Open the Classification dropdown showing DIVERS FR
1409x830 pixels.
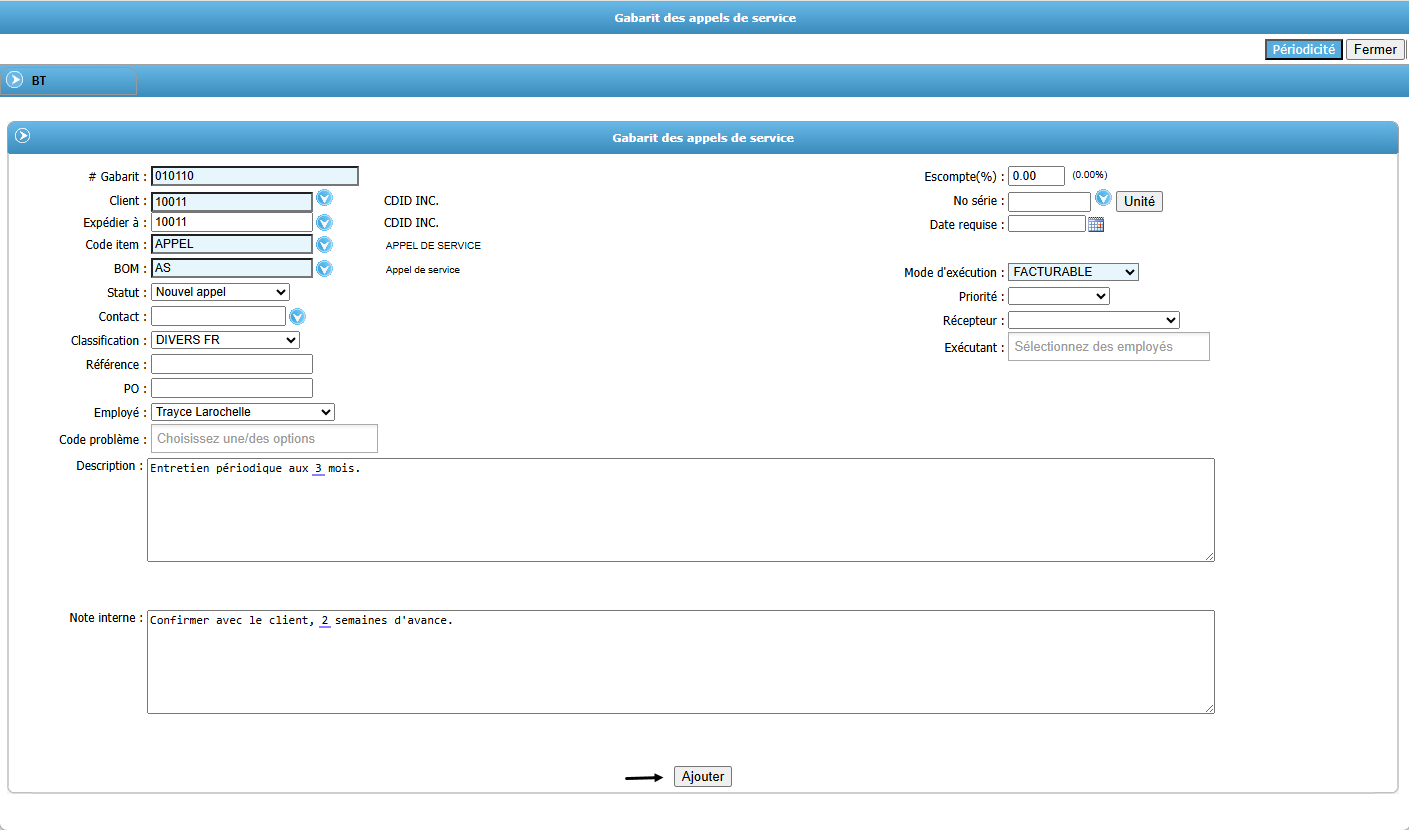coord(225,340)
